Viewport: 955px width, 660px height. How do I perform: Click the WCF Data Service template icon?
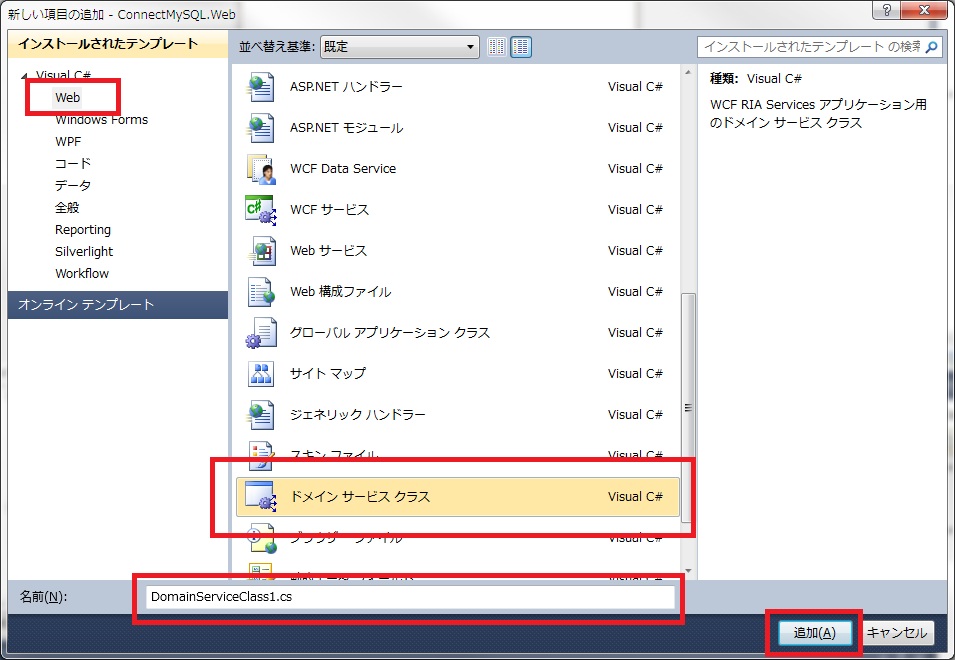coord(261,169)
